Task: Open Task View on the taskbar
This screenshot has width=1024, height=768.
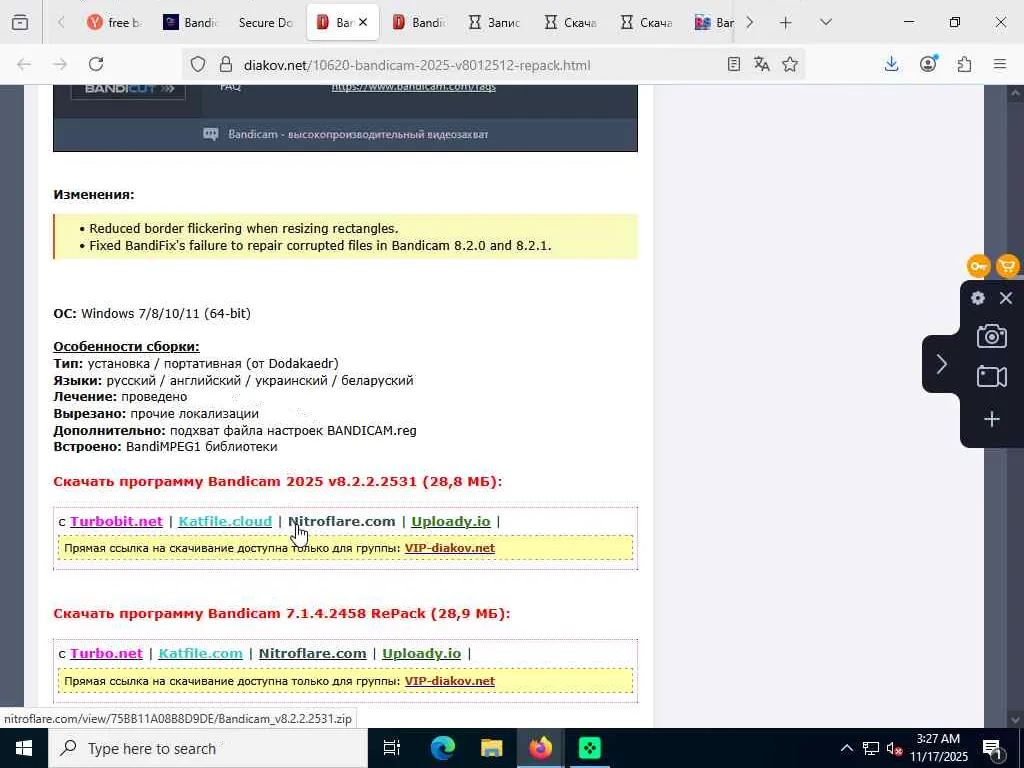Action: pyautogui.click(x=392, y=748)
